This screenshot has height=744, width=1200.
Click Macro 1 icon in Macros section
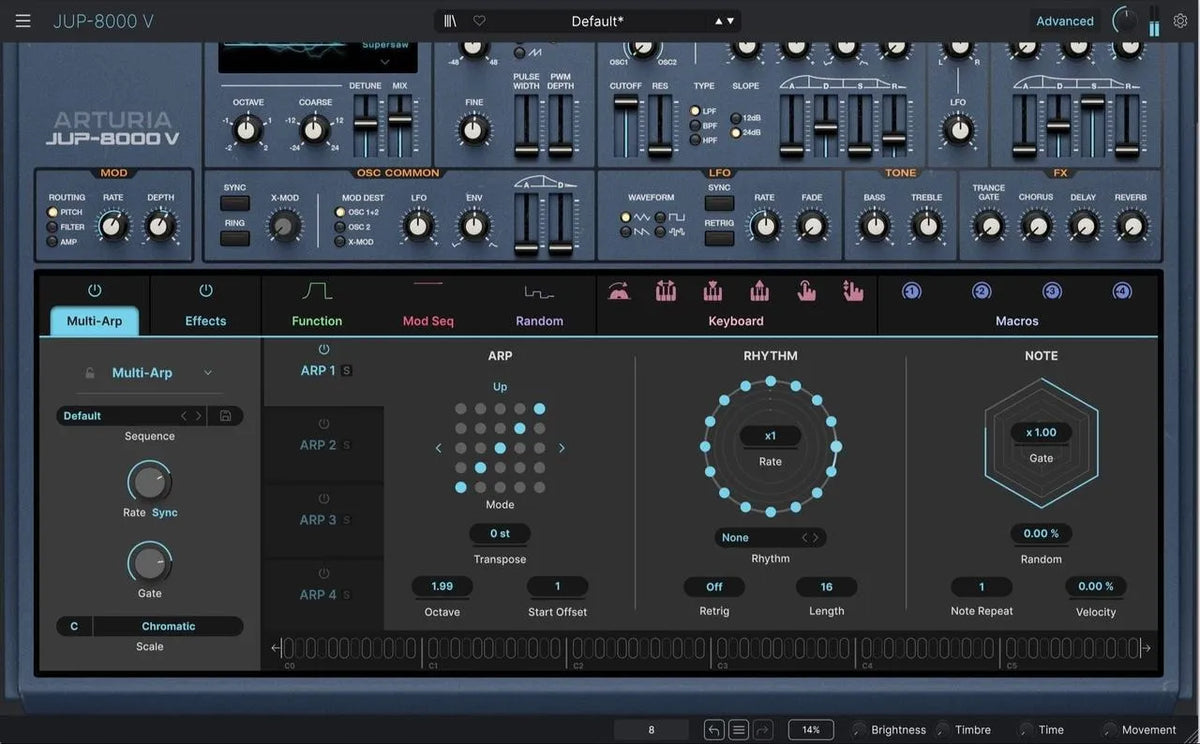911,291
